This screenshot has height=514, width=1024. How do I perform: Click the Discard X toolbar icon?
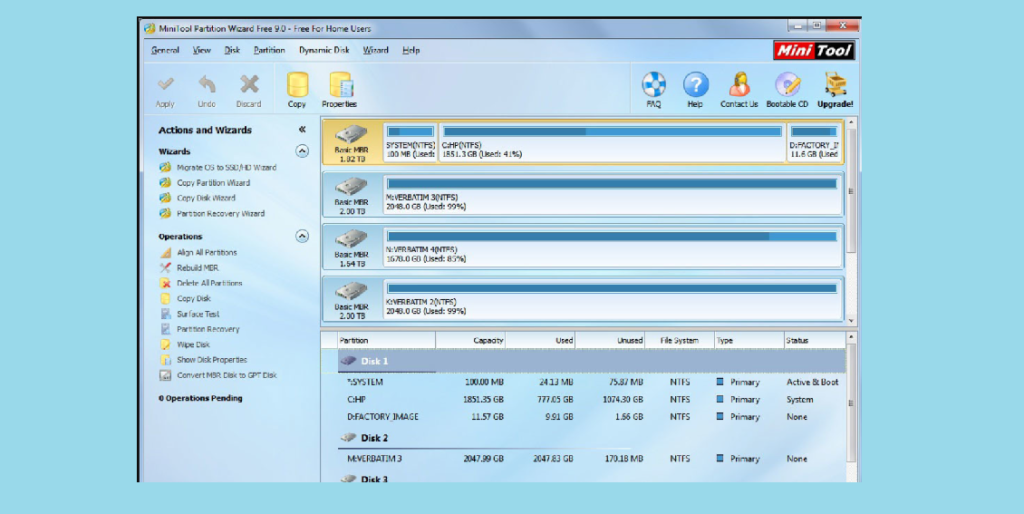(249, 84)
